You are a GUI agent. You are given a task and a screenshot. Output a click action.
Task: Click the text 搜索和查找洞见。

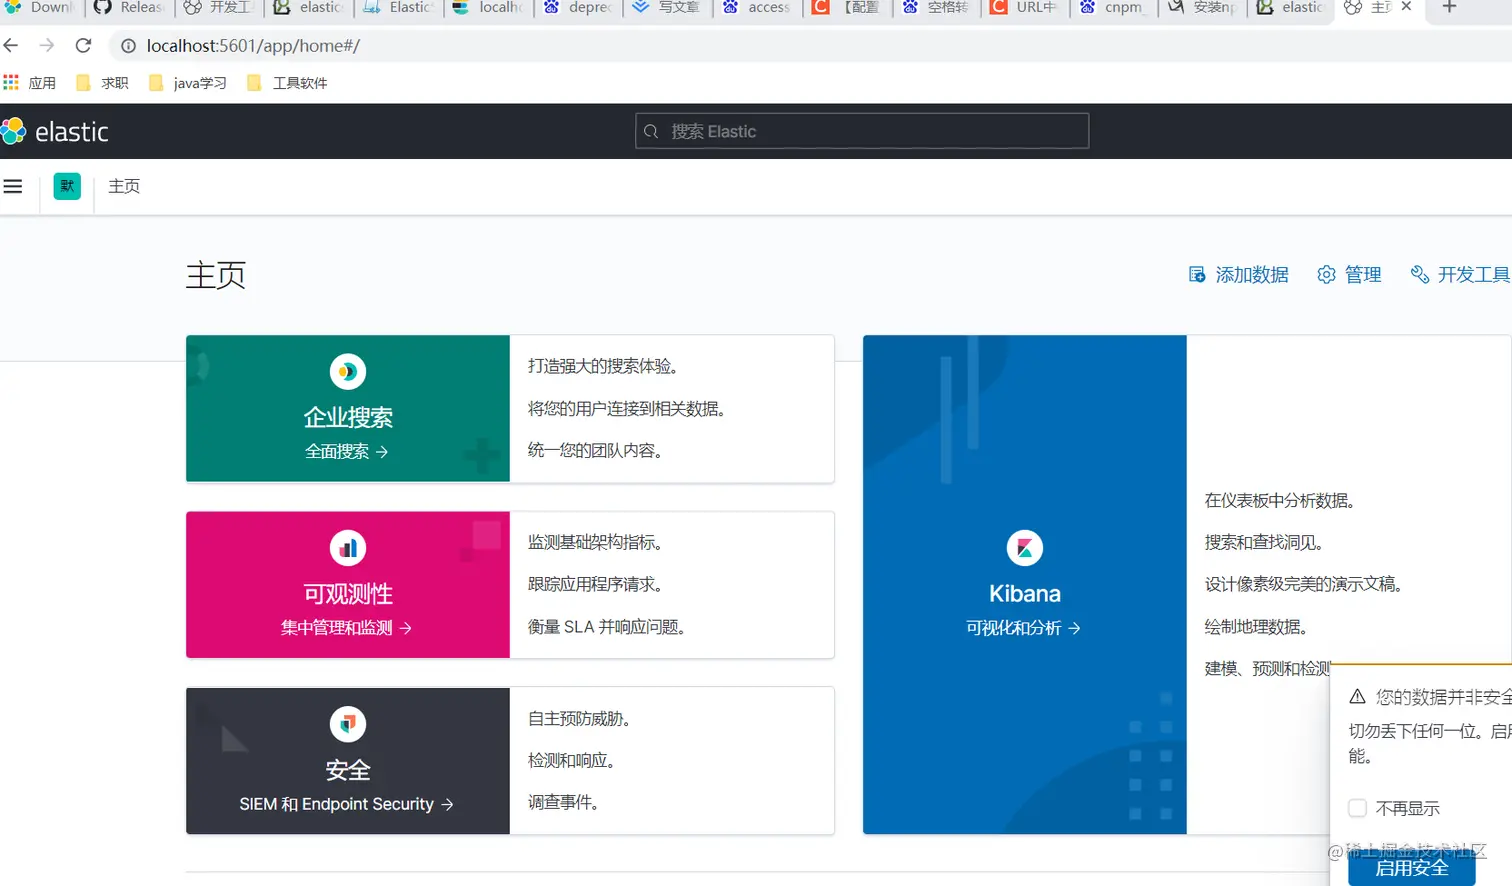point(1264,543)
